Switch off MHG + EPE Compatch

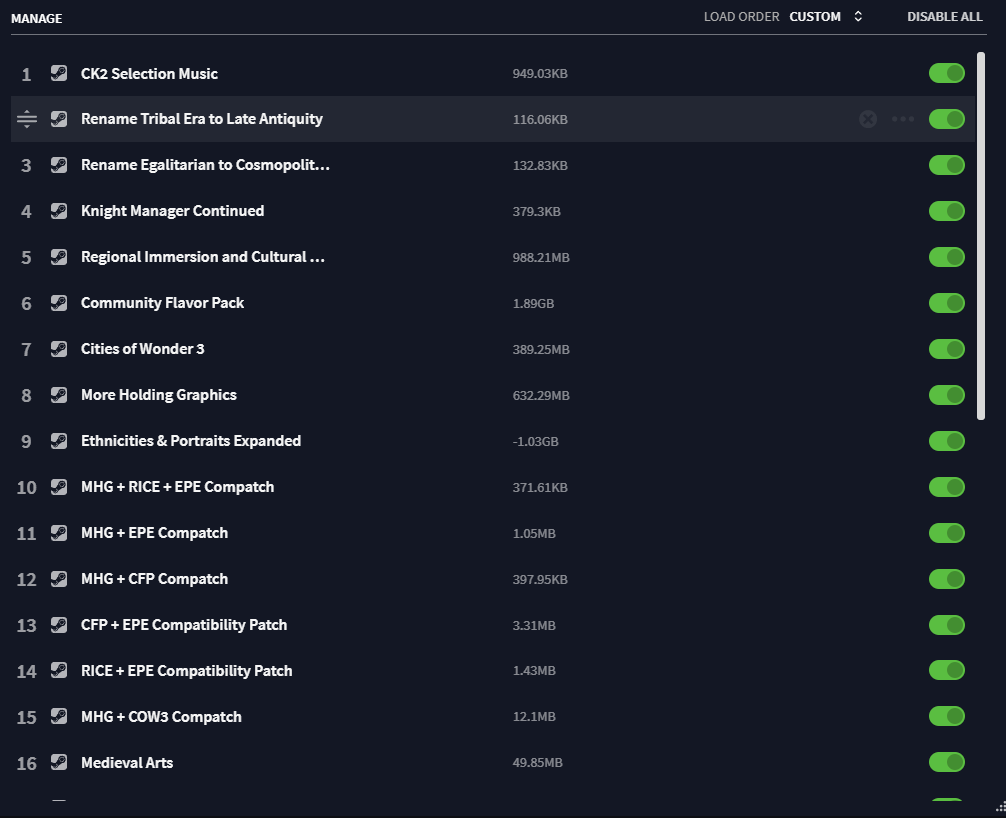click(946, 533)
